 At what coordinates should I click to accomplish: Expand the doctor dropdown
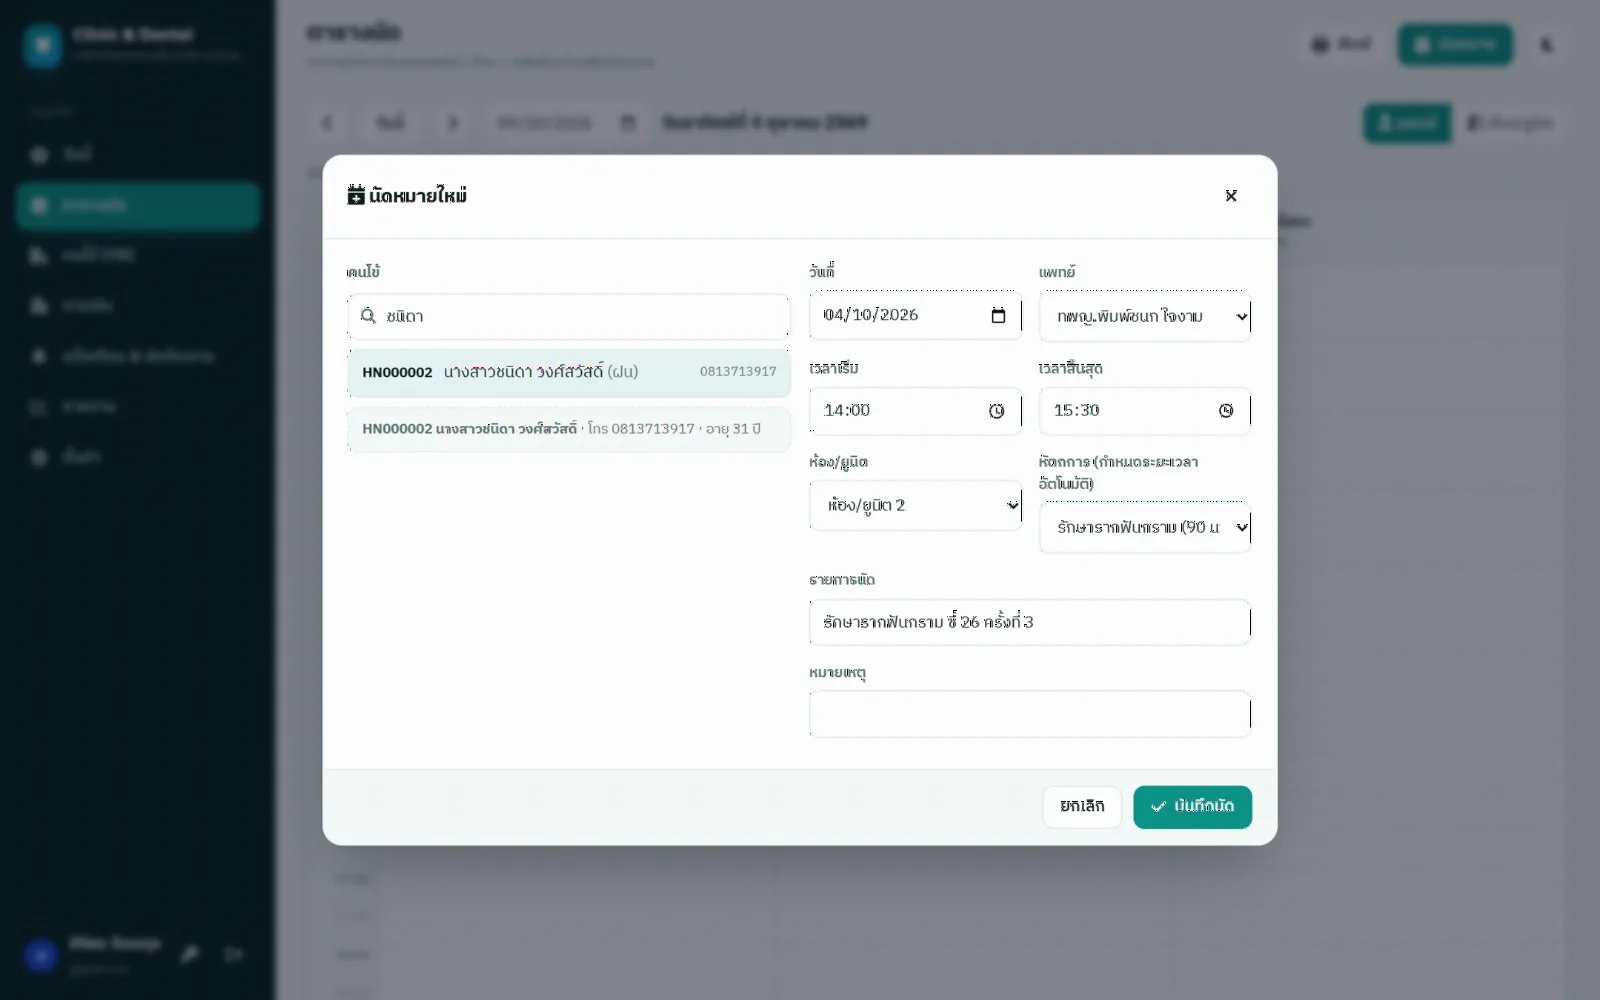(x=1145, y=317)
